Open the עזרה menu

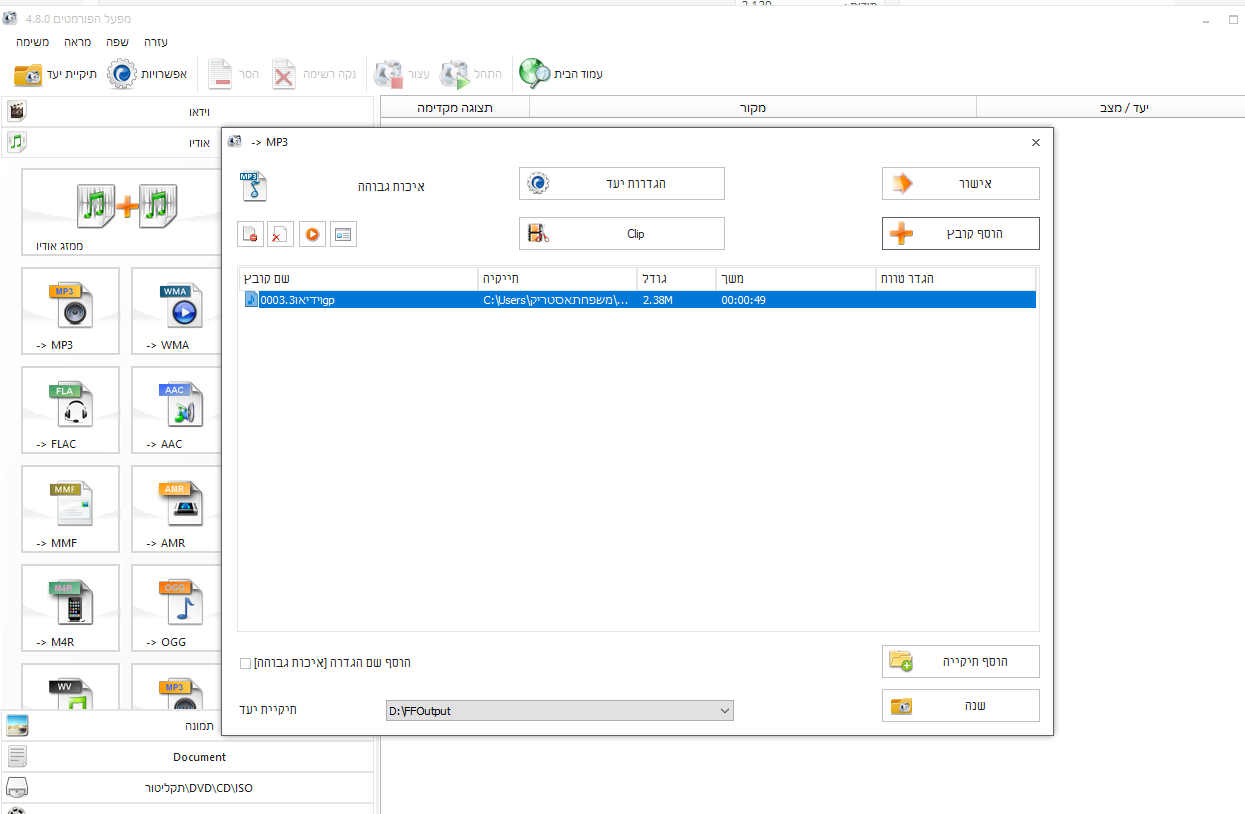click(x=155, y=42)
